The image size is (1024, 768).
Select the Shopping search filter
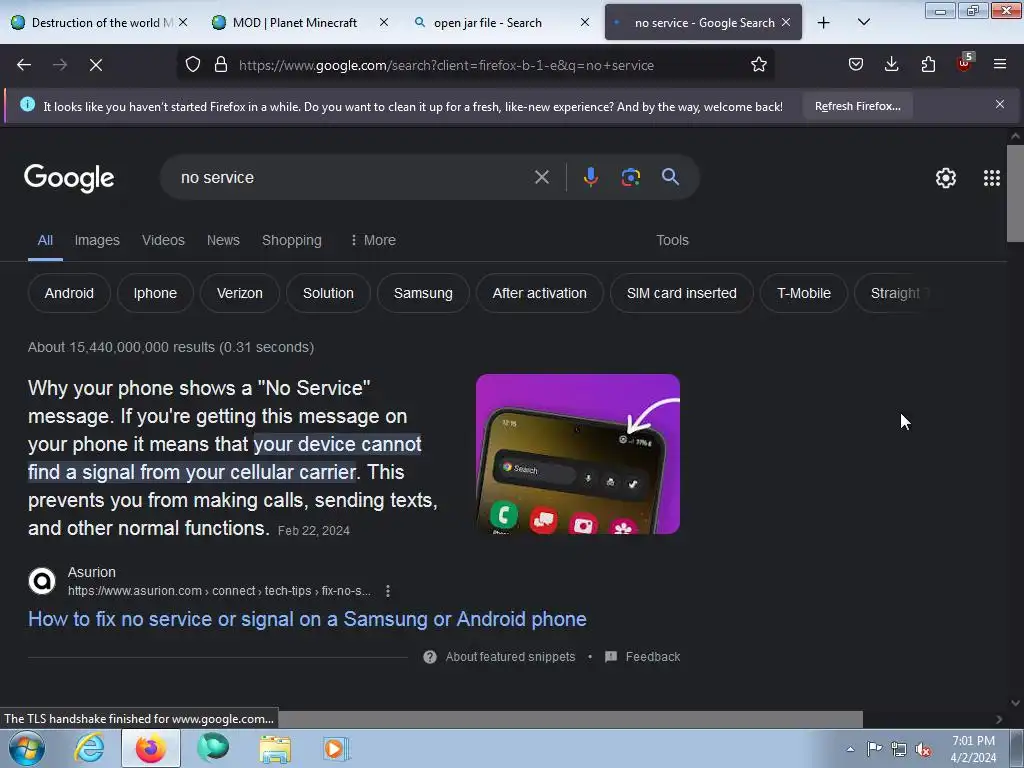tap(292, 240)
